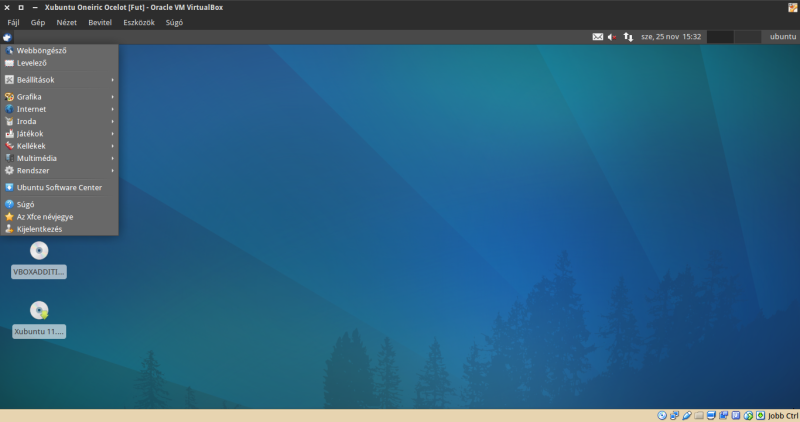This screenshot has width=800, height=422.
Task: Click the Iroda office icon
Action: (9, 121)
